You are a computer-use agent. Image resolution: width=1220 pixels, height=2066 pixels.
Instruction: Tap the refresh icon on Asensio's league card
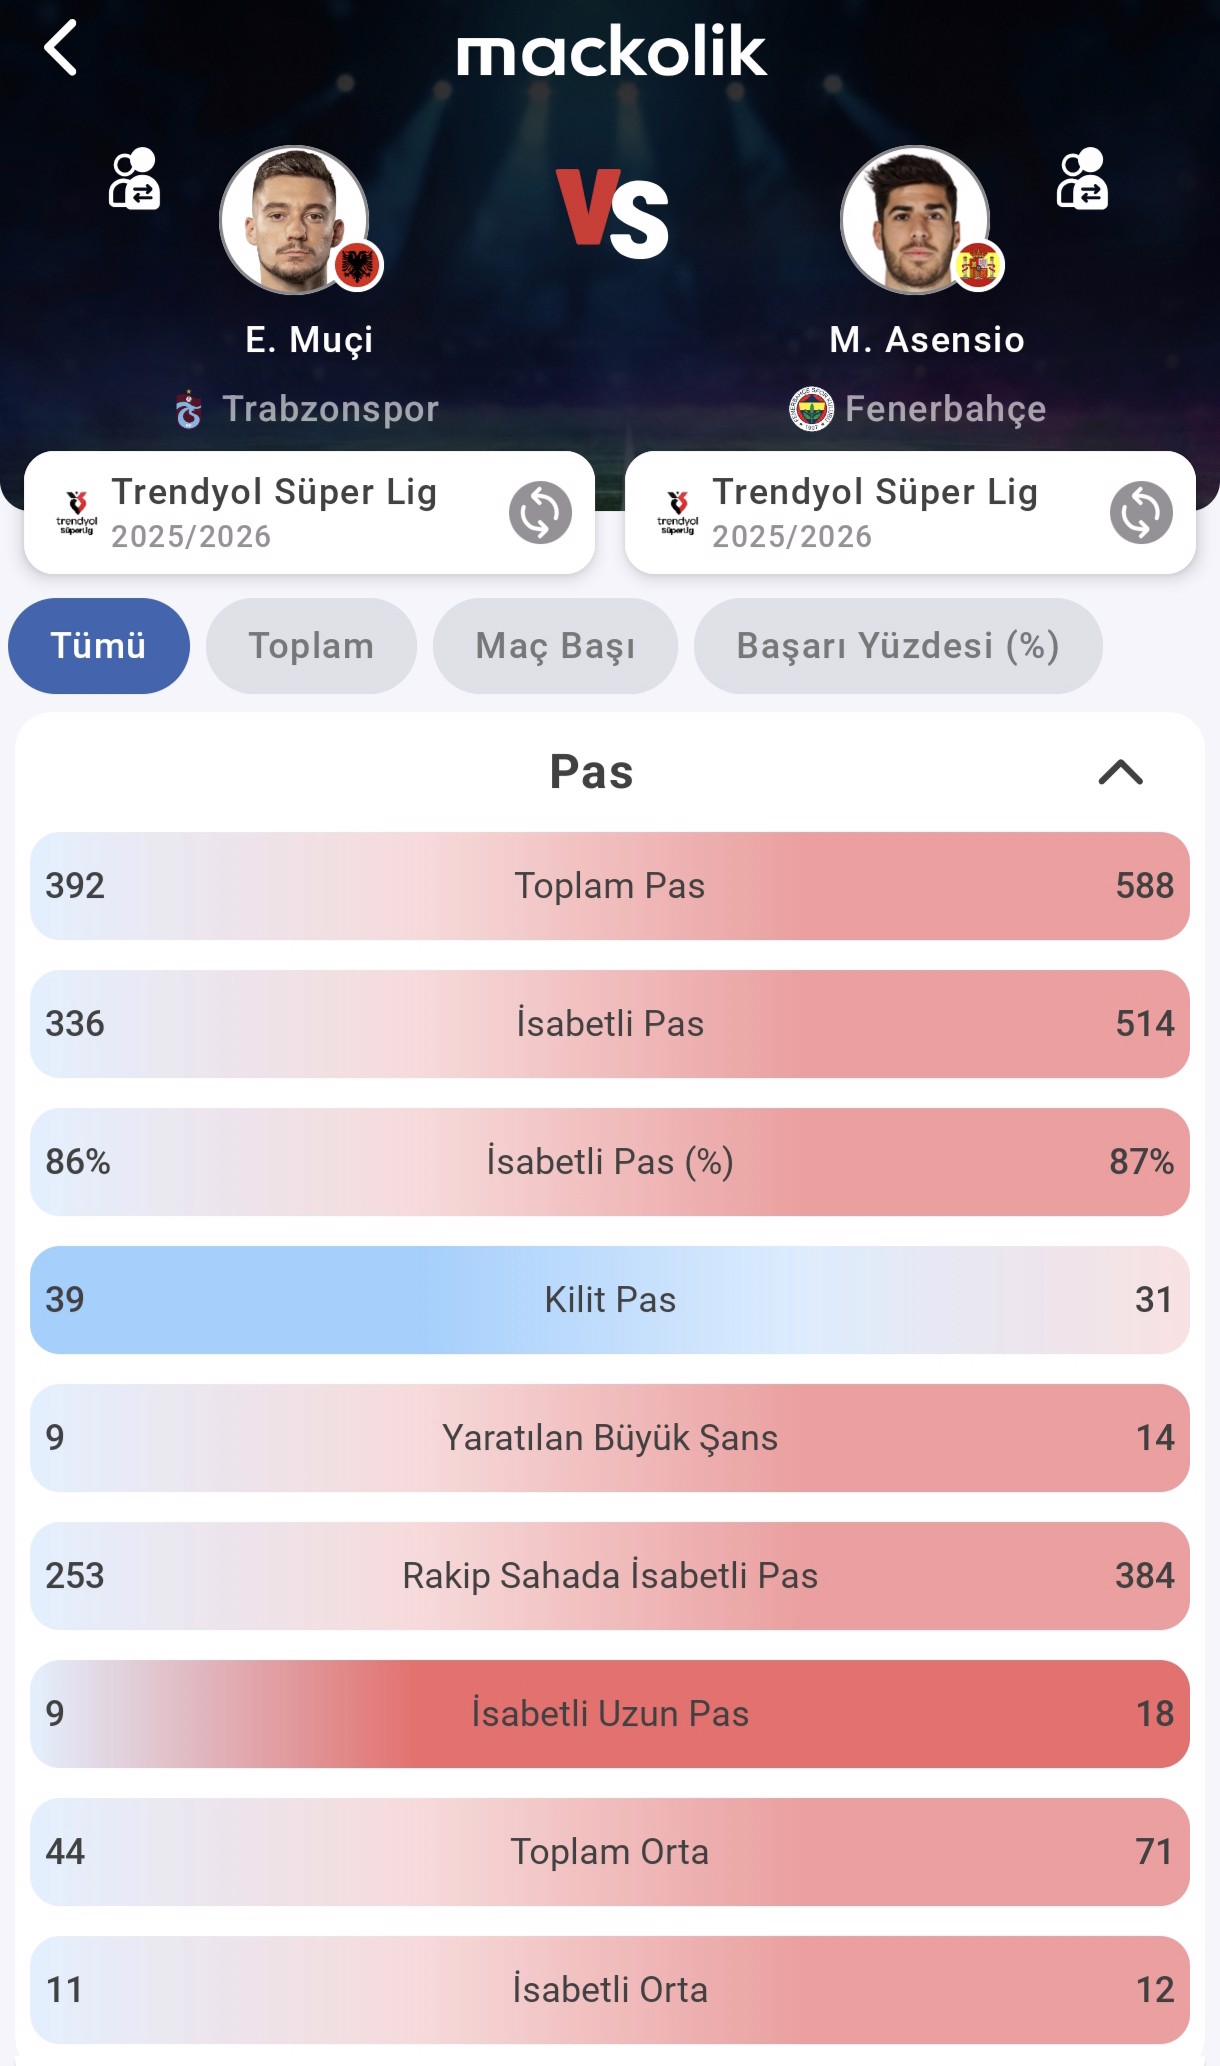point(1140,513)
